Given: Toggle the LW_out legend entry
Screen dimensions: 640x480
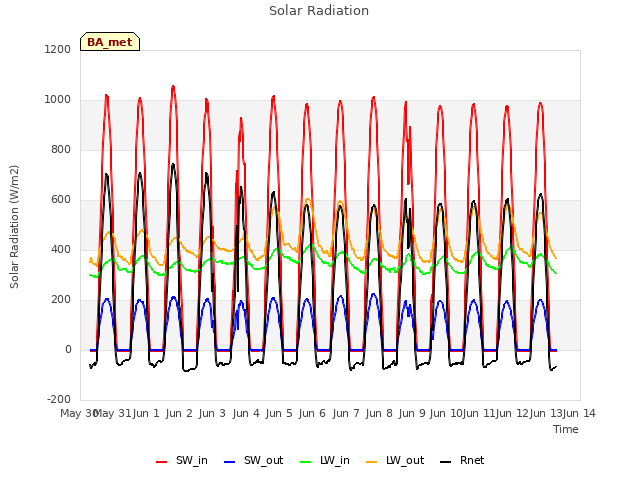Looking at the screenshot, I should click(x=395, y=461).
